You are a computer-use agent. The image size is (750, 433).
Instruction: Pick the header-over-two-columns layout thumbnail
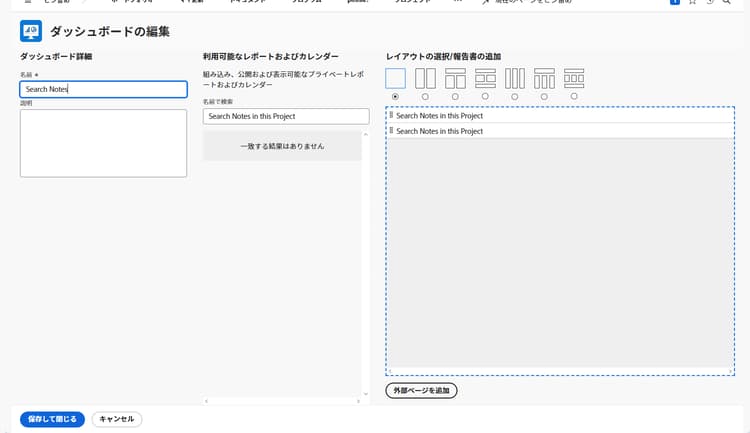point(455,78)
